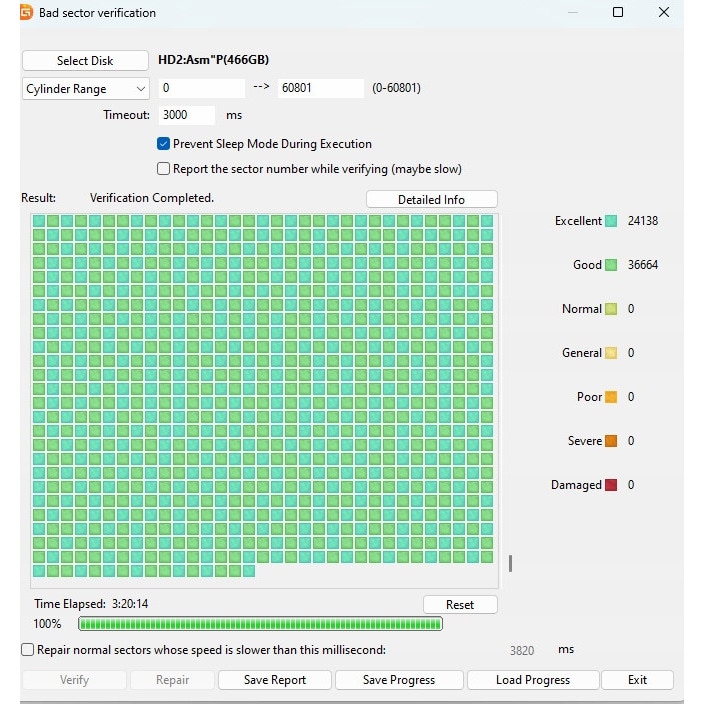Click Save Report button
Viewport: 704px width, 704px height.
tap(275, 680)
